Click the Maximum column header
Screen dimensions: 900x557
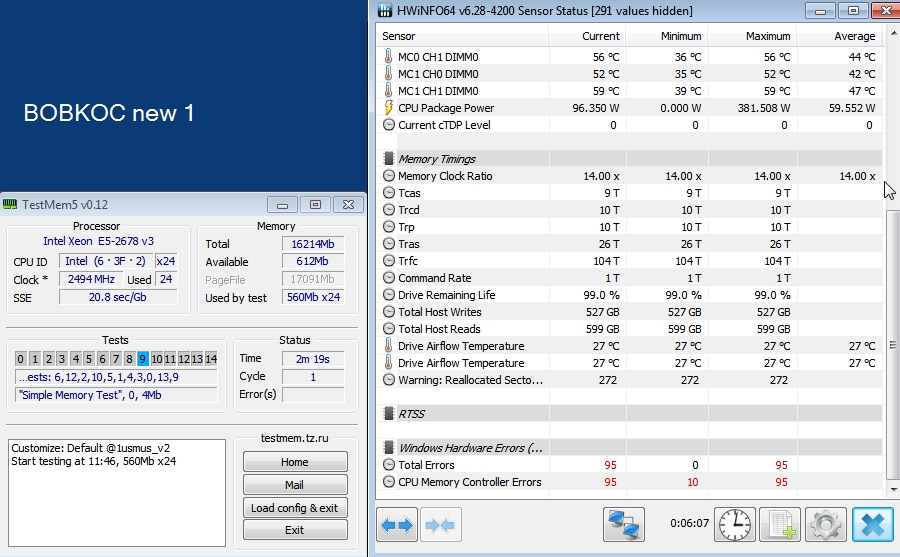tap(752, 36)
